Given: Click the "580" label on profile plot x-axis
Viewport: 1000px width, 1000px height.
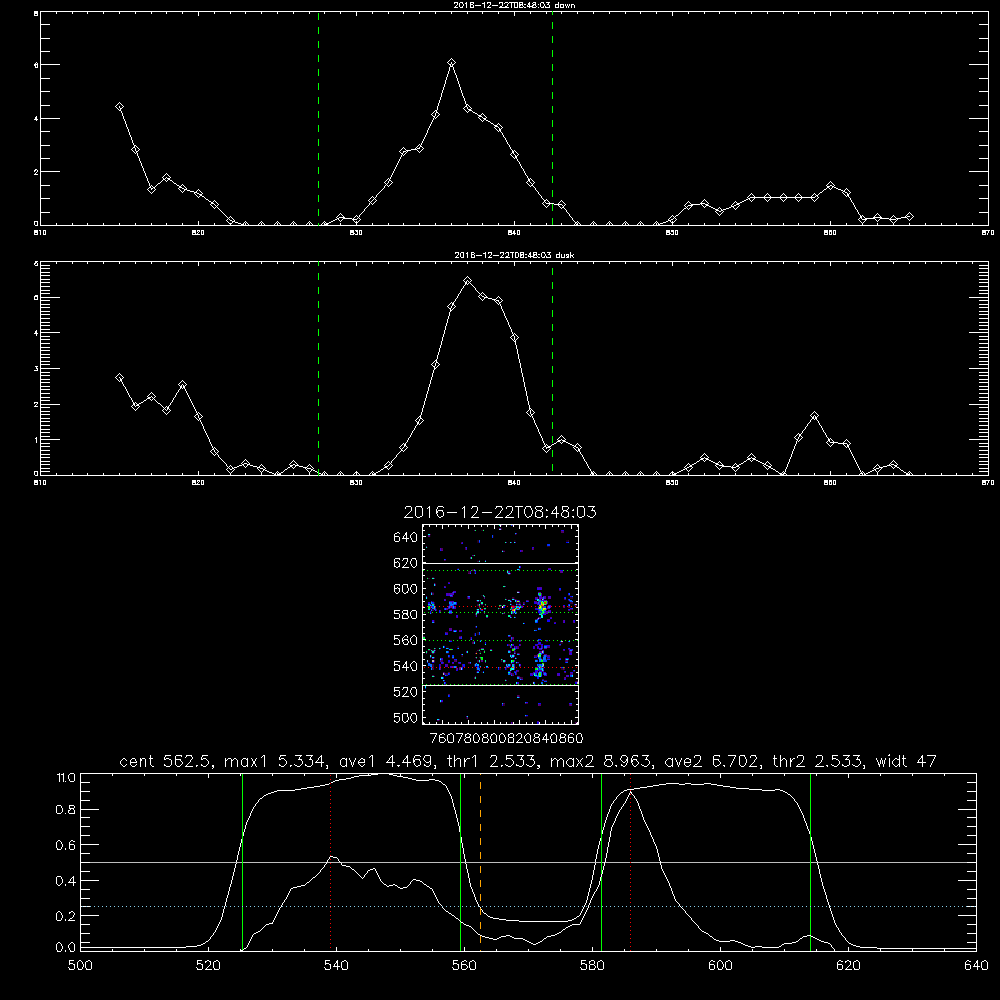Looking at the screenshot, I should (592, 965).
